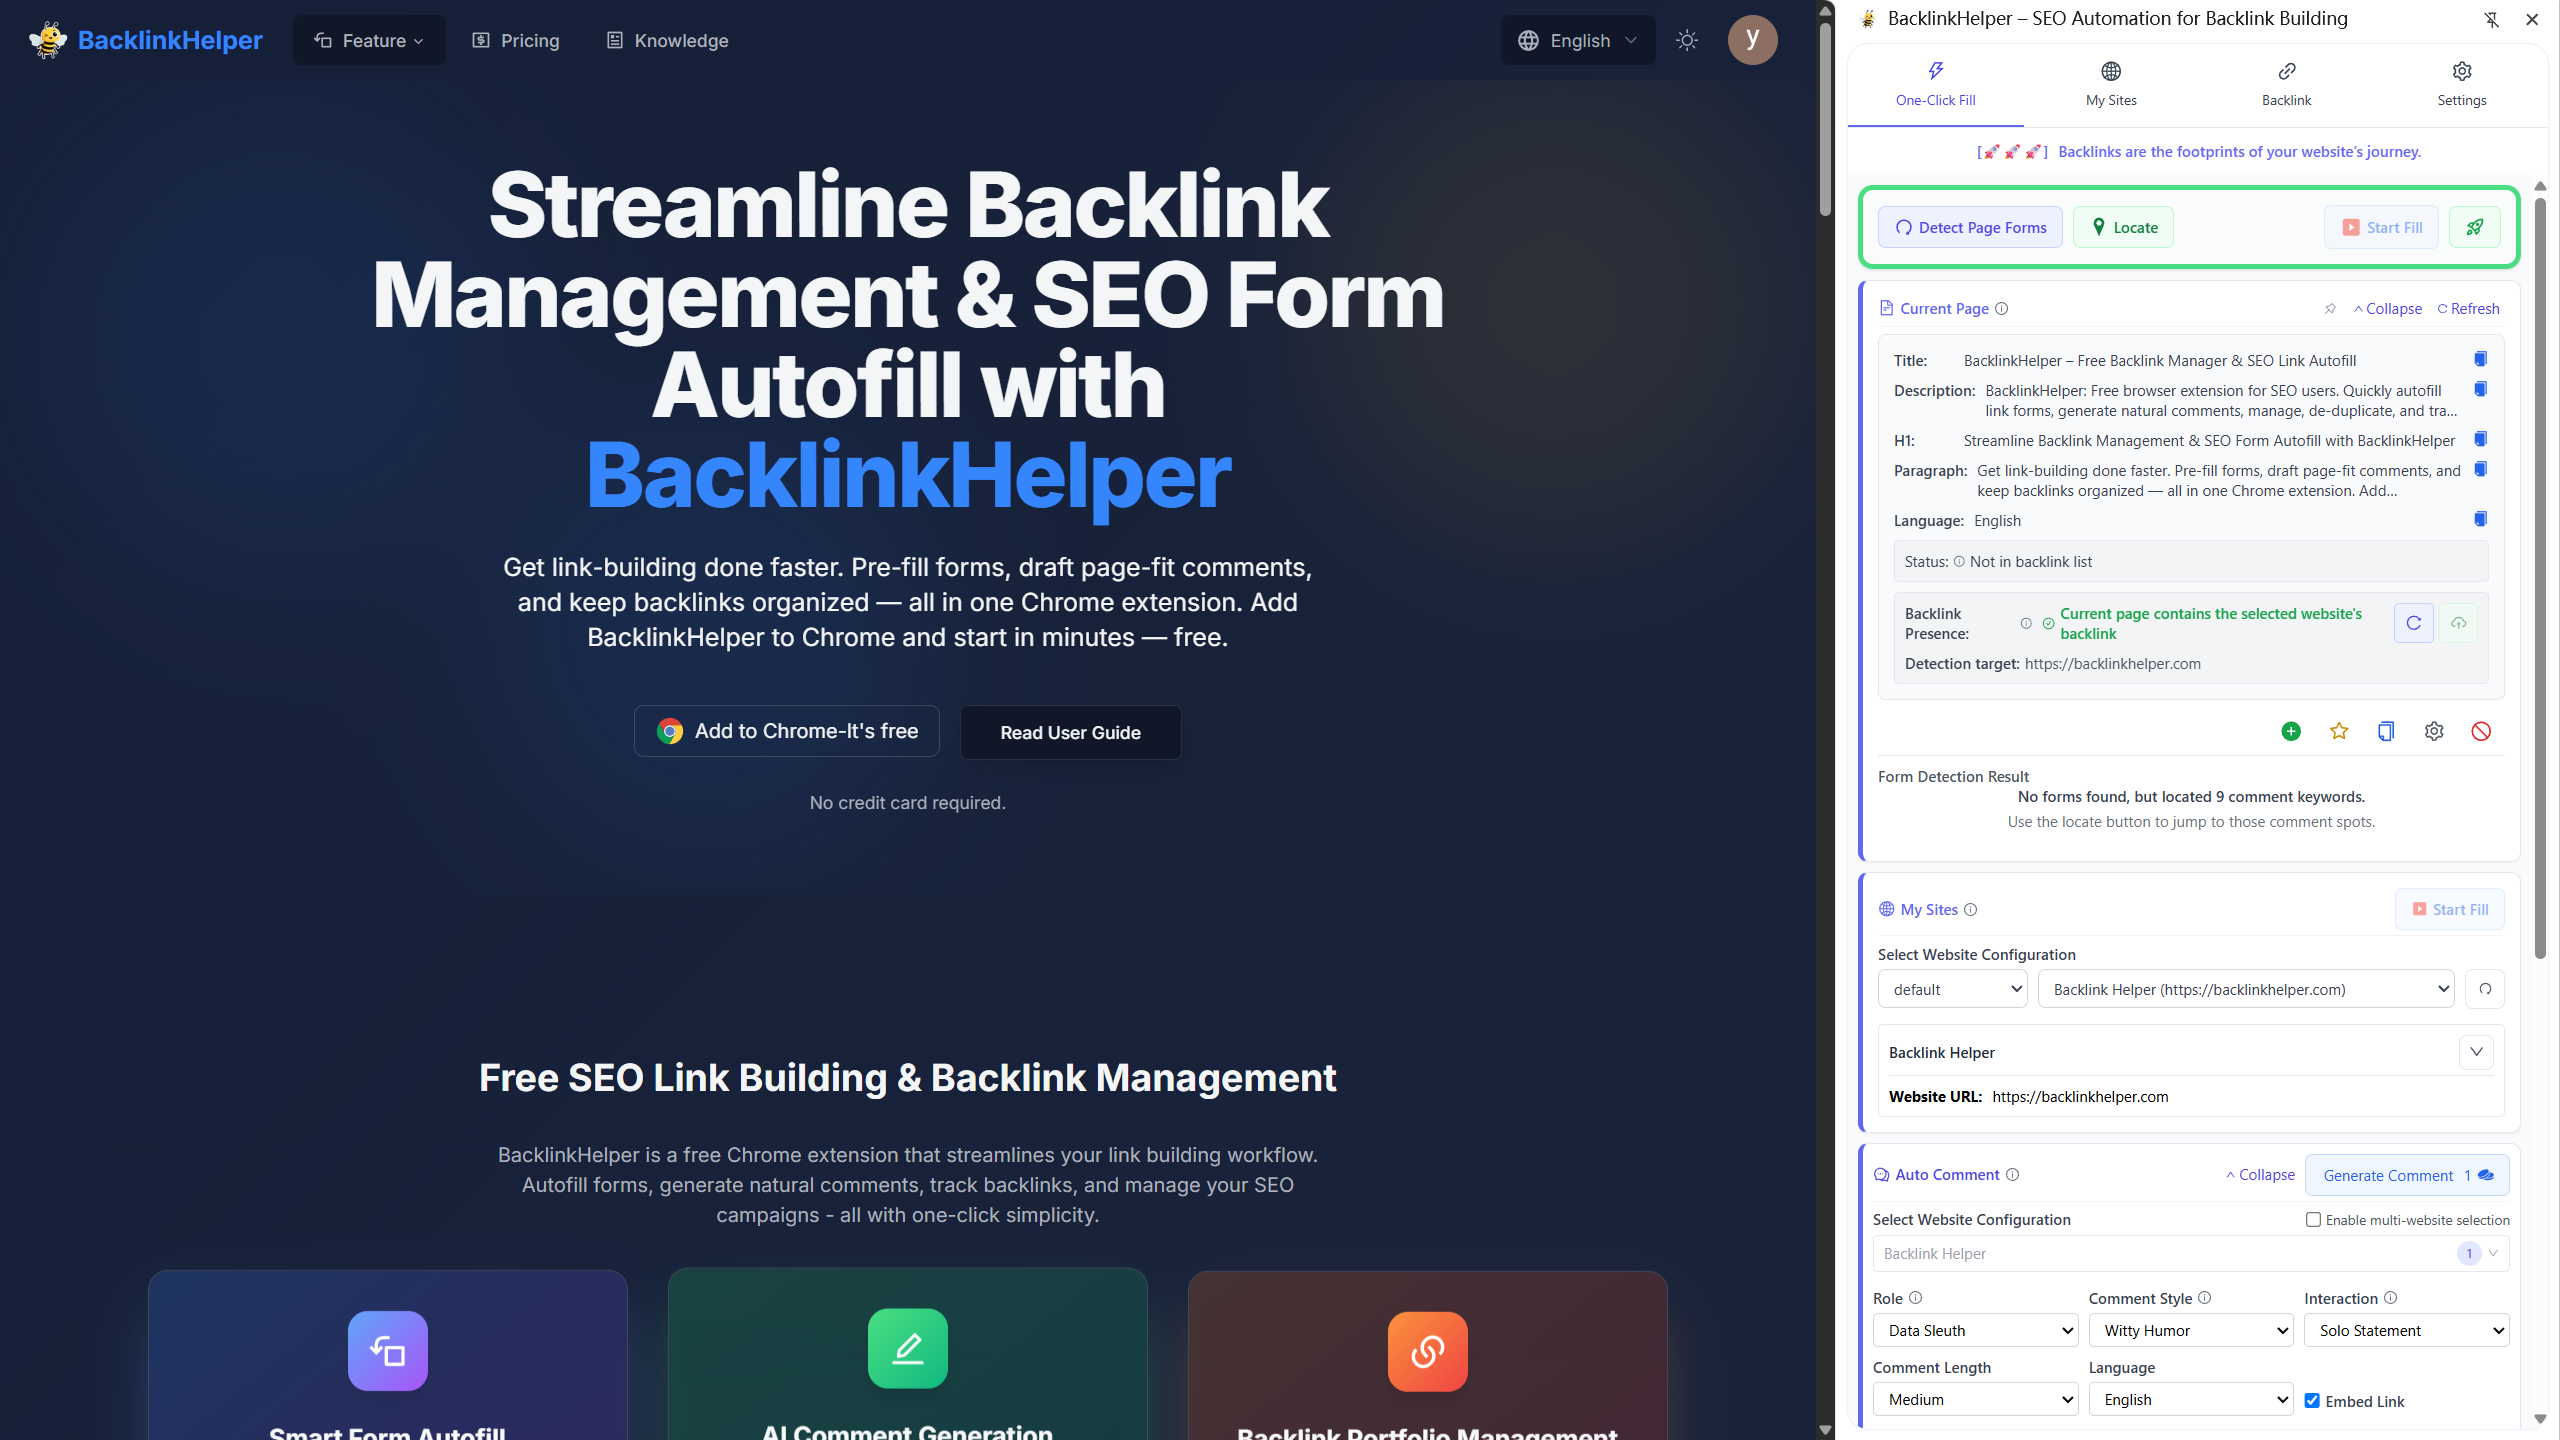Expand the Backlink Helper site details chevron
This screenshot has width=2560, height=1440.
(2476, 1051)
